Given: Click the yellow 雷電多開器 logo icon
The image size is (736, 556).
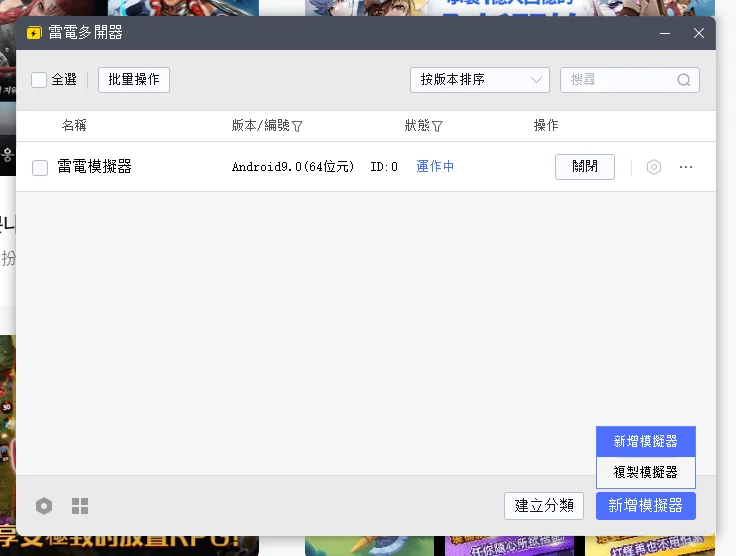Looking at the screenshot, I should 34,33.
